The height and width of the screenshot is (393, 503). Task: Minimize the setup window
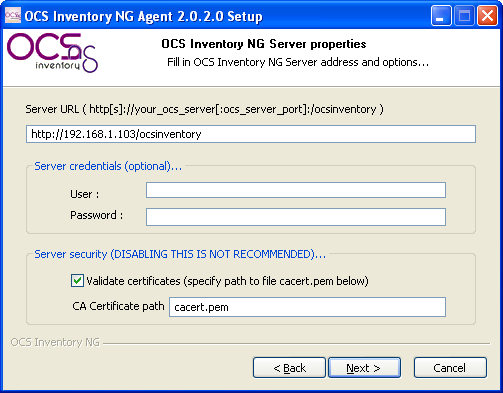tap(441, 16)
